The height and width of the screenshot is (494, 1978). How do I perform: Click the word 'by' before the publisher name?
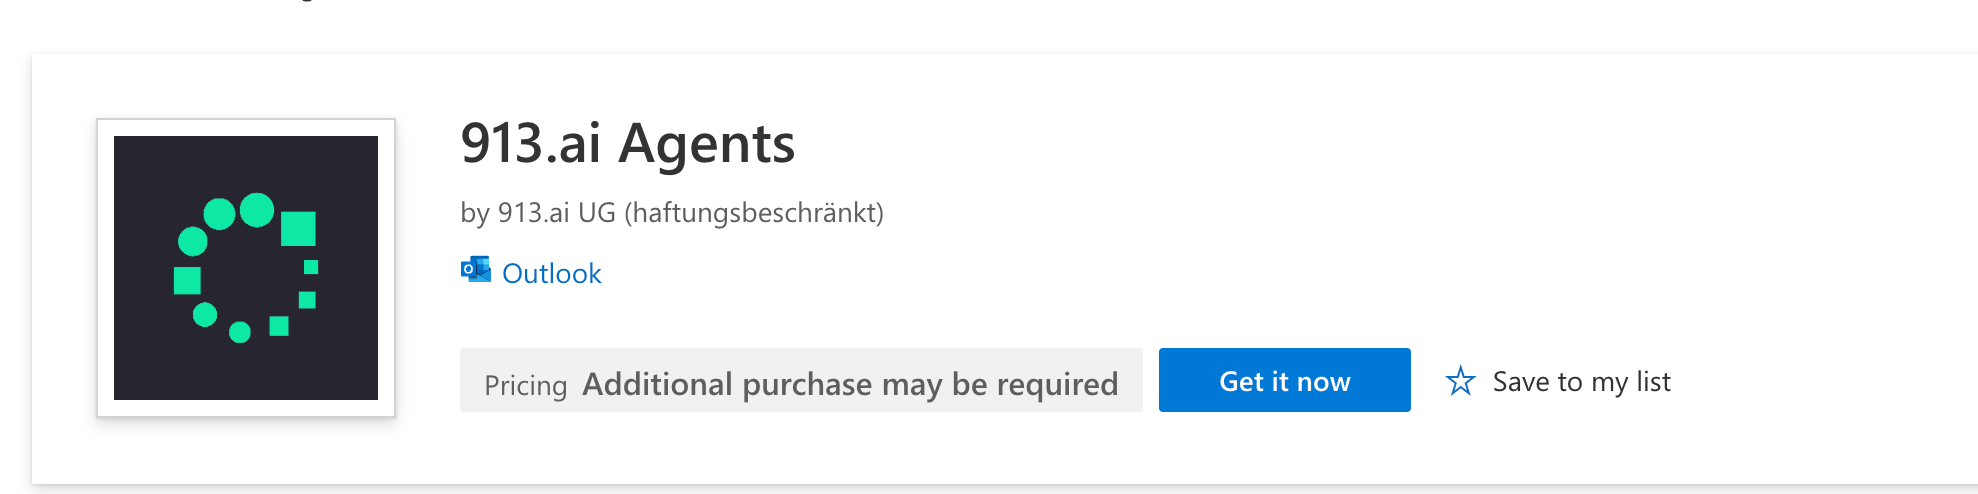[474, 213]
